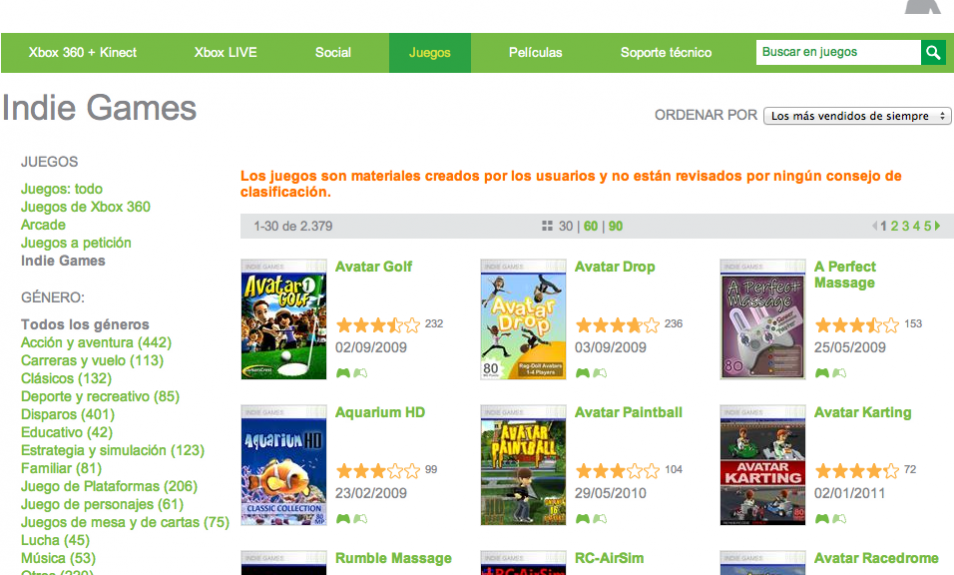Click the star rating for Avatar Paintball
The image size is (954, 575).
pyautogui.click(x=618, y=470)
